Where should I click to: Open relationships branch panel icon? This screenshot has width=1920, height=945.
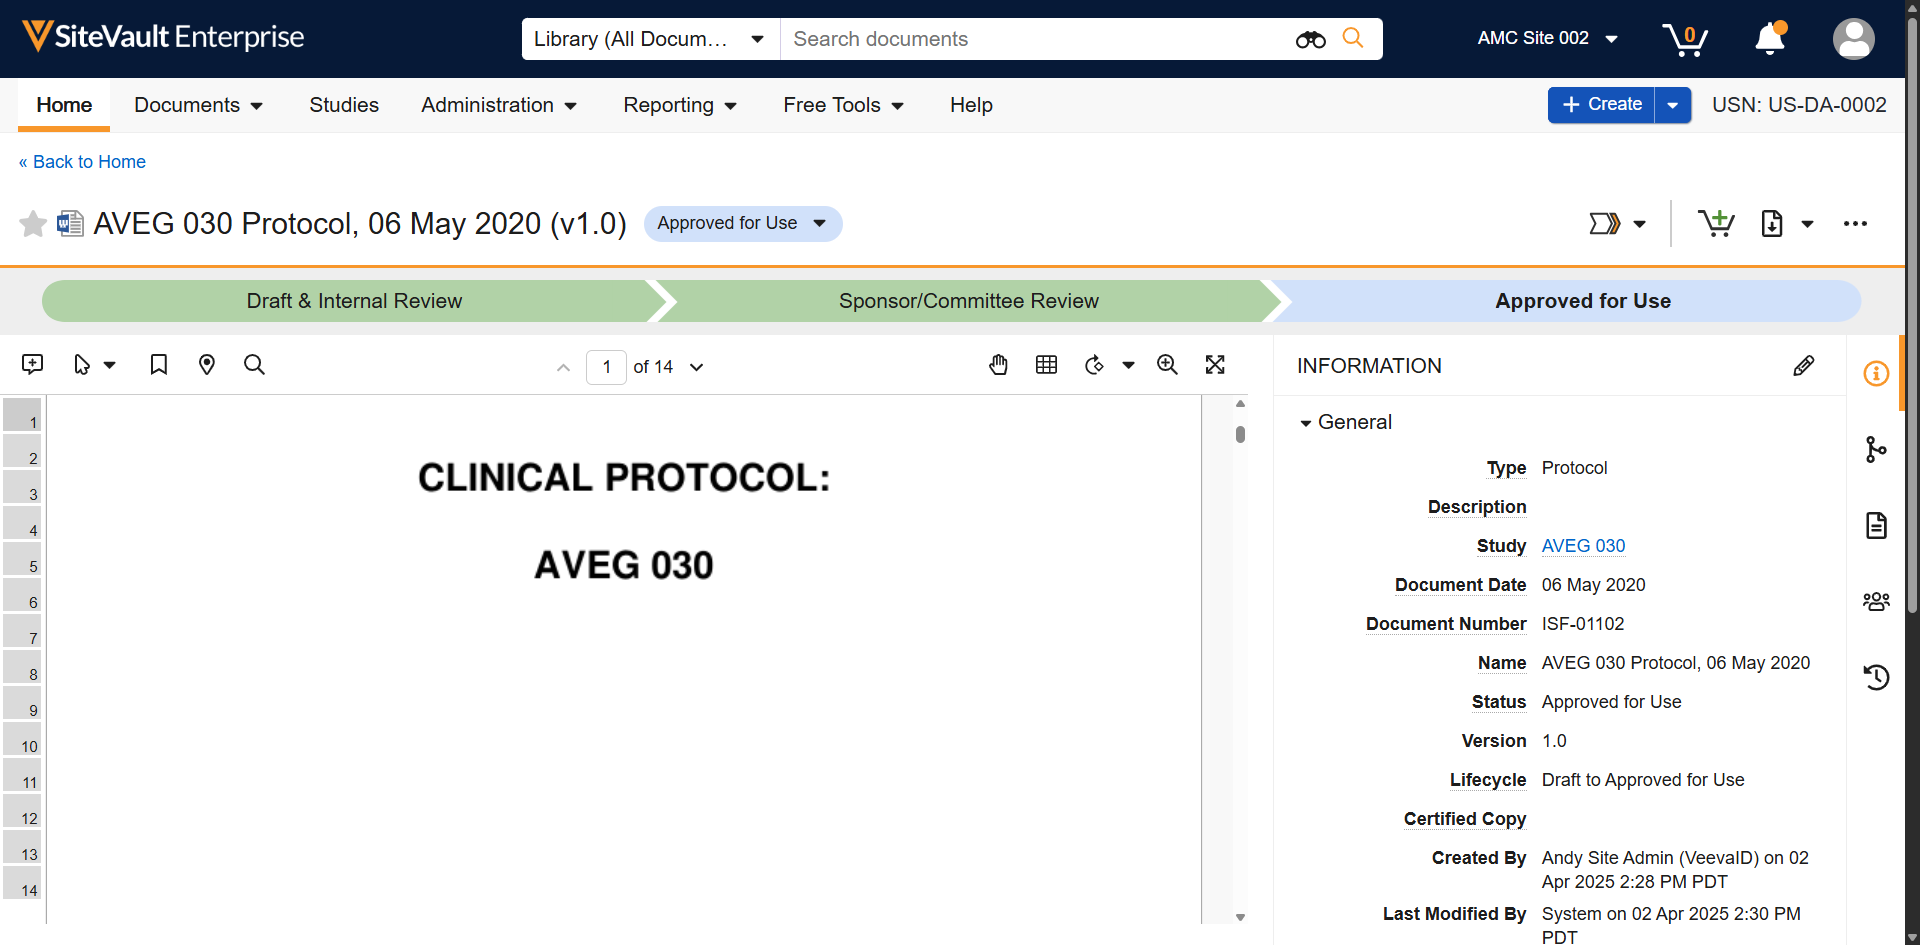(x=1876, y=450)
